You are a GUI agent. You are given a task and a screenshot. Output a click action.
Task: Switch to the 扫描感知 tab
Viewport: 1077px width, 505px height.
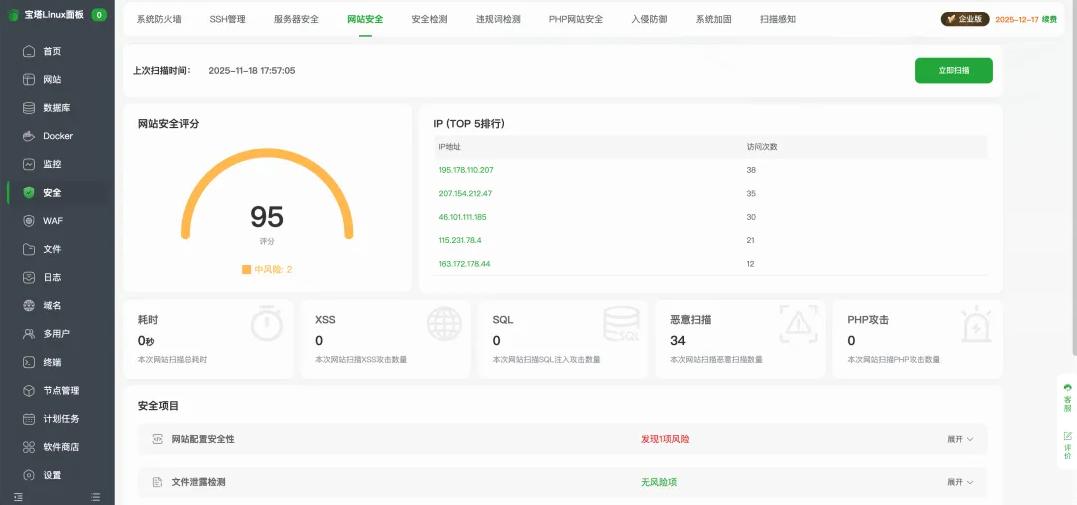tap(778, 19)
